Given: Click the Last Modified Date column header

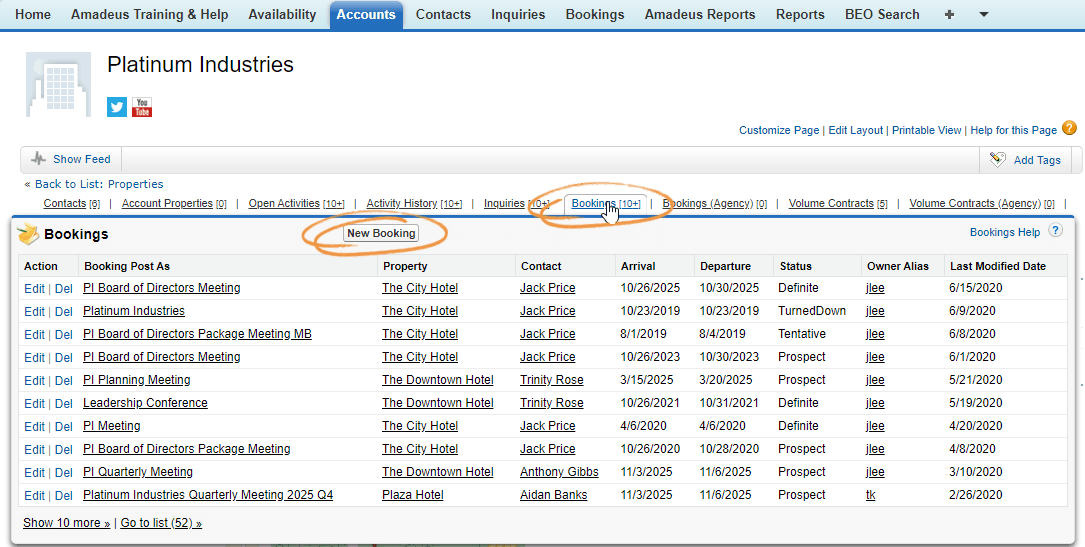Looking at the screenshot, I should point(998,266).
